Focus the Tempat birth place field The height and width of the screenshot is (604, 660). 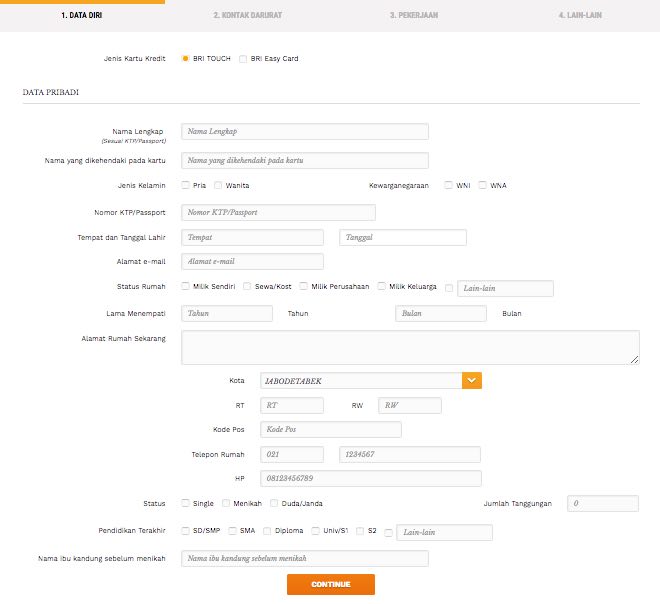click(x=253, y=237)
